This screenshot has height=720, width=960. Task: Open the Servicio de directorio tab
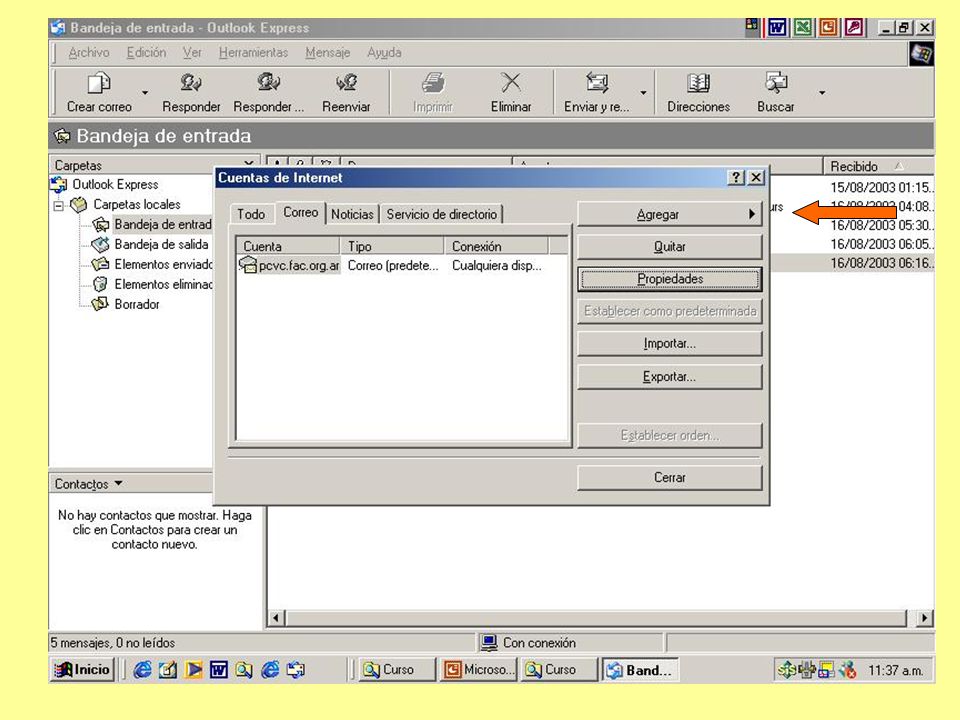click(x=441, y=214)
